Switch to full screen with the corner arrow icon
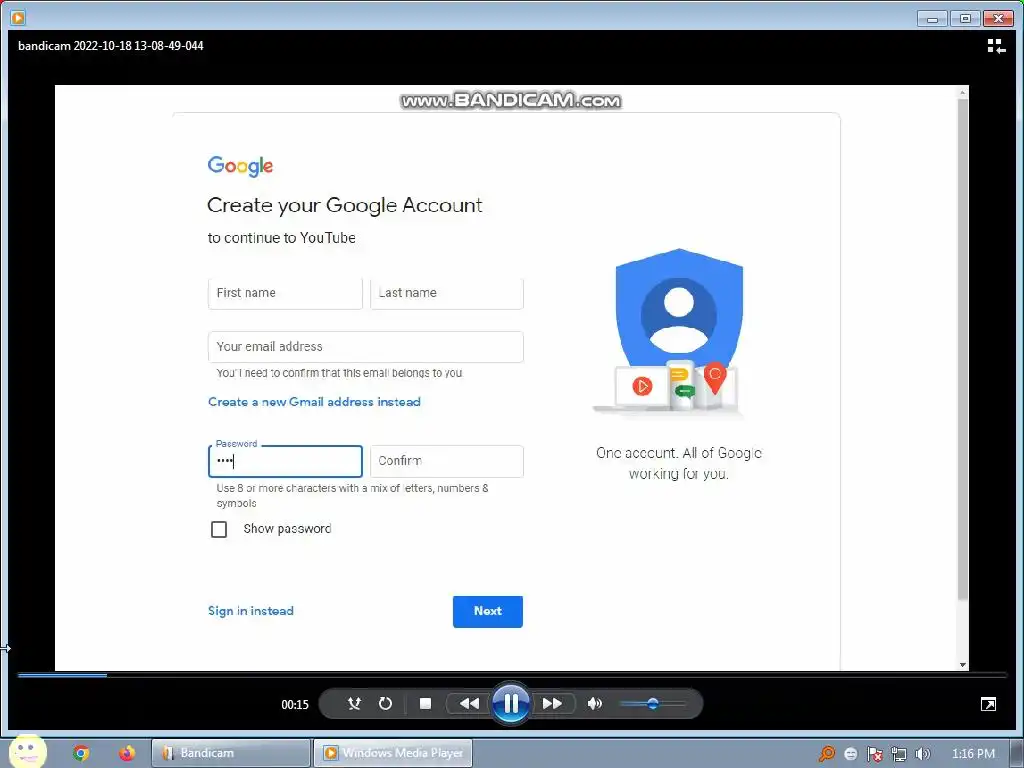The width and height of the screenshot is (1024, 768). click(988, 703)
